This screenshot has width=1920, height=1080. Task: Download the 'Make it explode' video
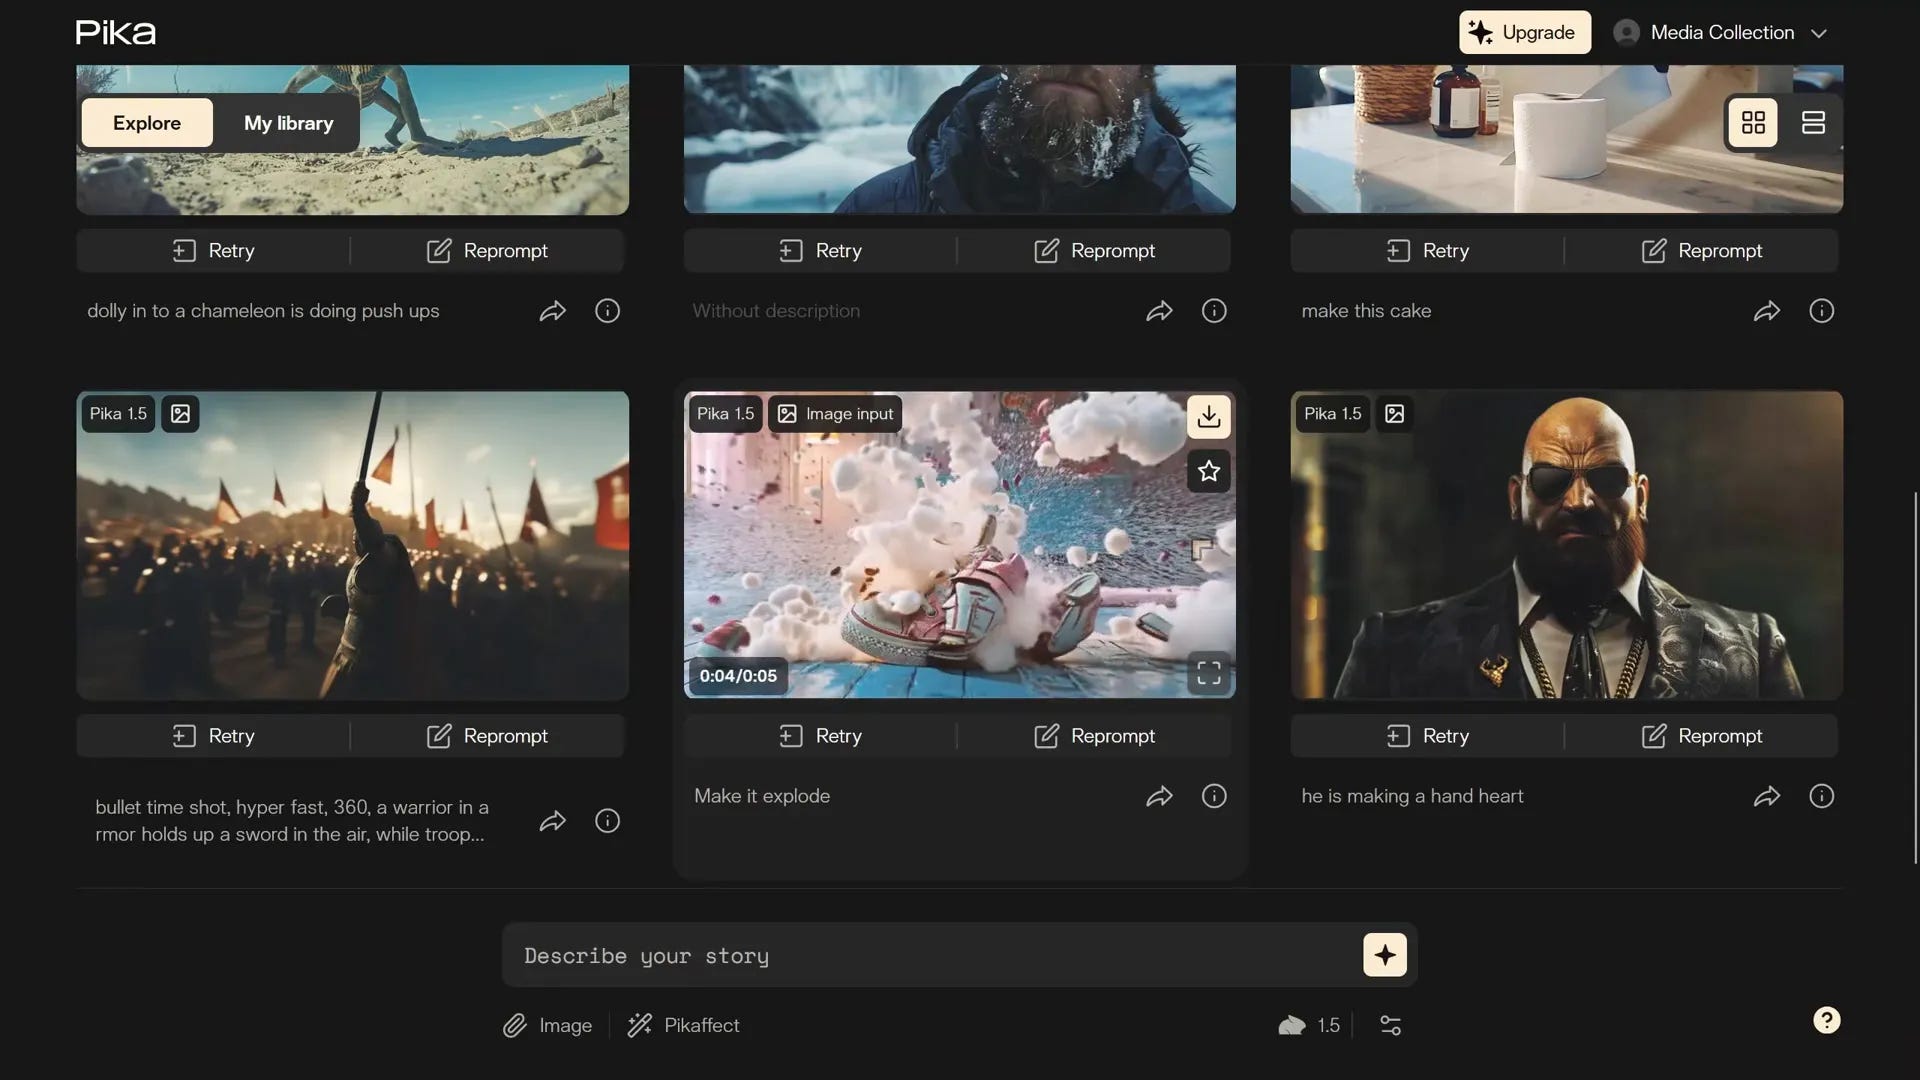1208,417
